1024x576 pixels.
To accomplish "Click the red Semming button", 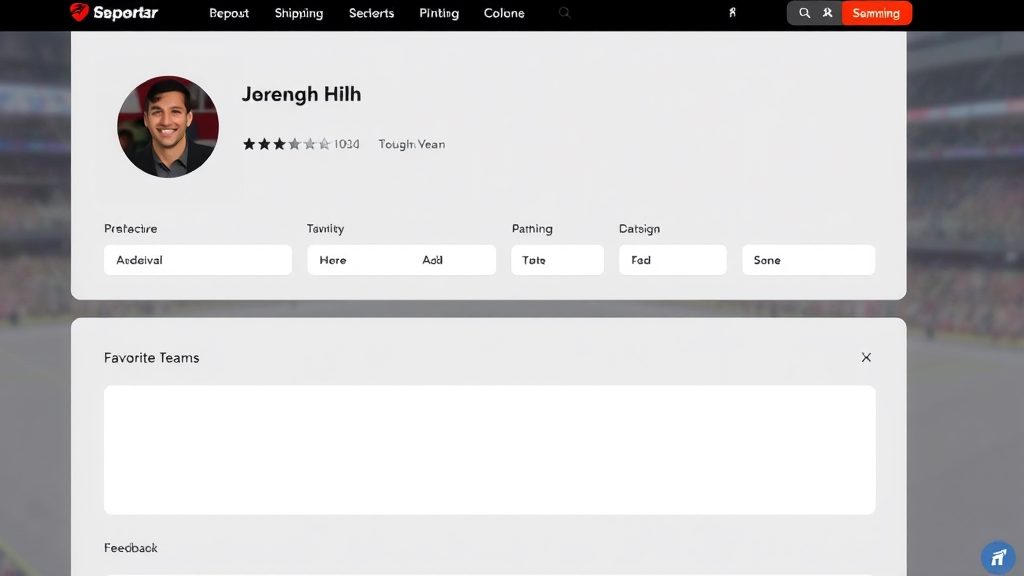I will pyautogui.click(x=876, y=13).
